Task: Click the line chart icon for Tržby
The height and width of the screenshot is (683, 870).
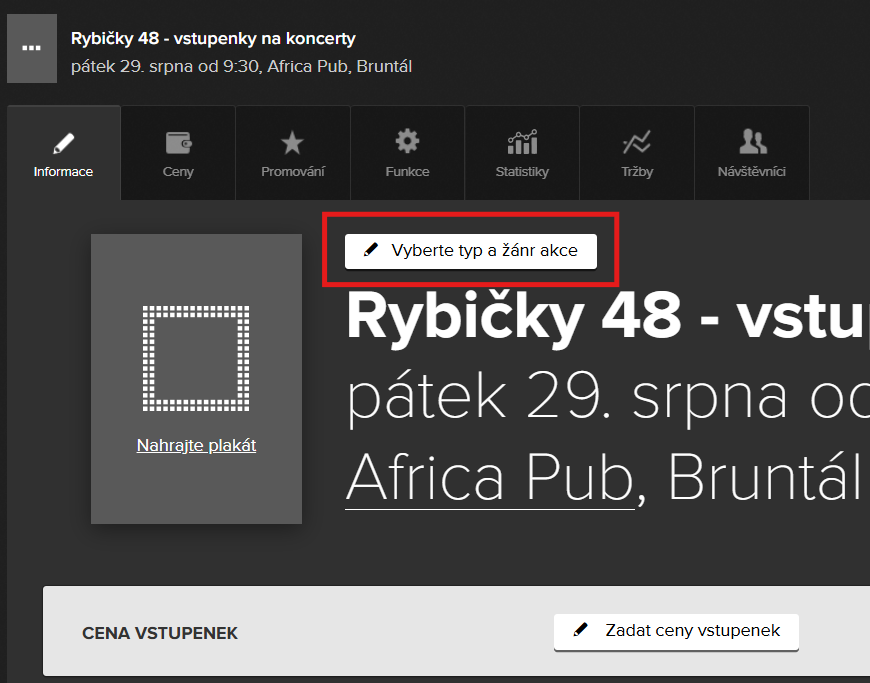Action: click(x=636, y=142)
